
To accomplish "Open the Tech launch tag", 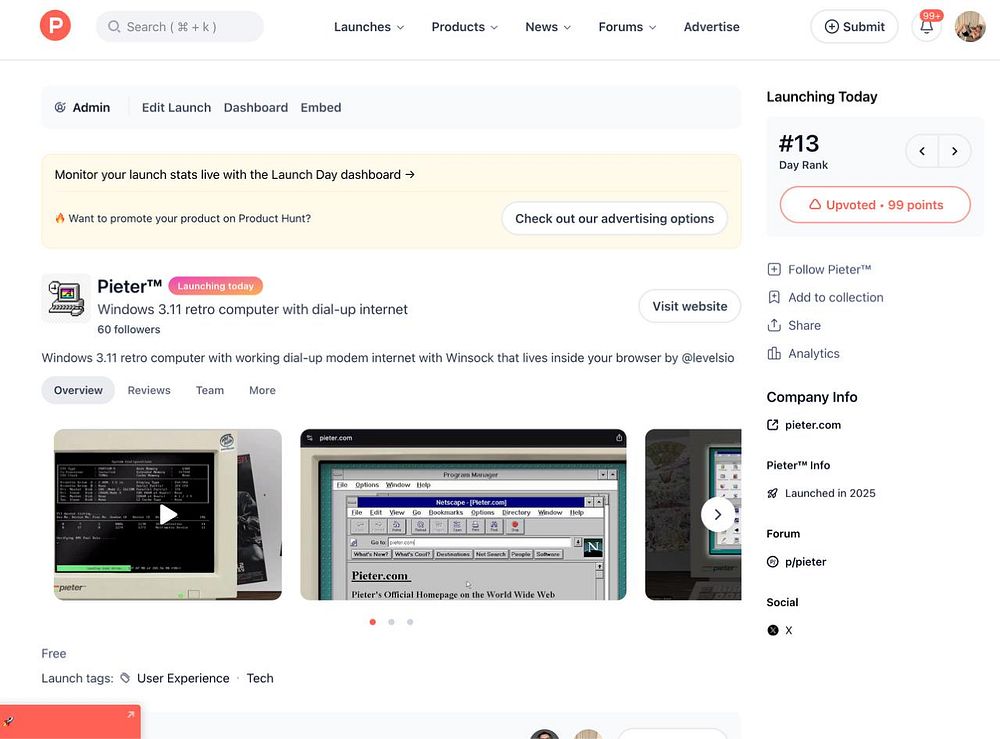I will (260, 678).
